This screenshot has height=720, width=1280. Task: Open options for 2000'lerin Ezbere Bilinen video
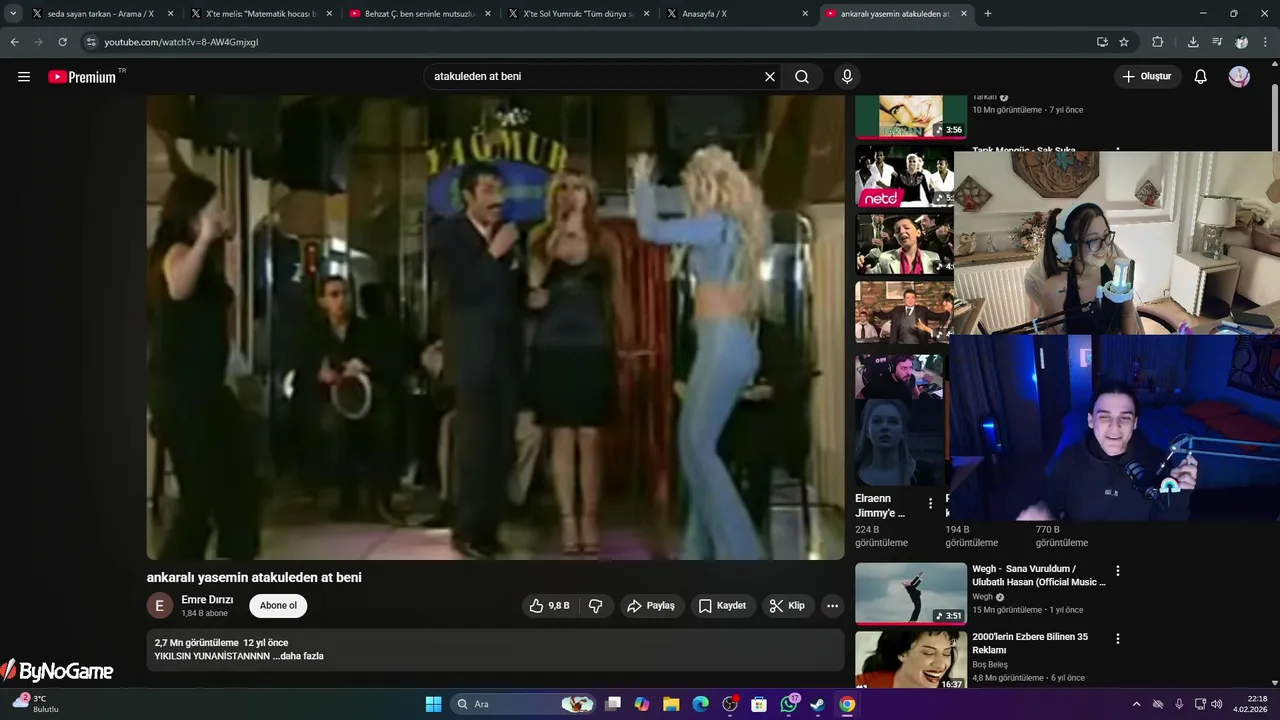pyautogui.click(x=1118, y=639)
